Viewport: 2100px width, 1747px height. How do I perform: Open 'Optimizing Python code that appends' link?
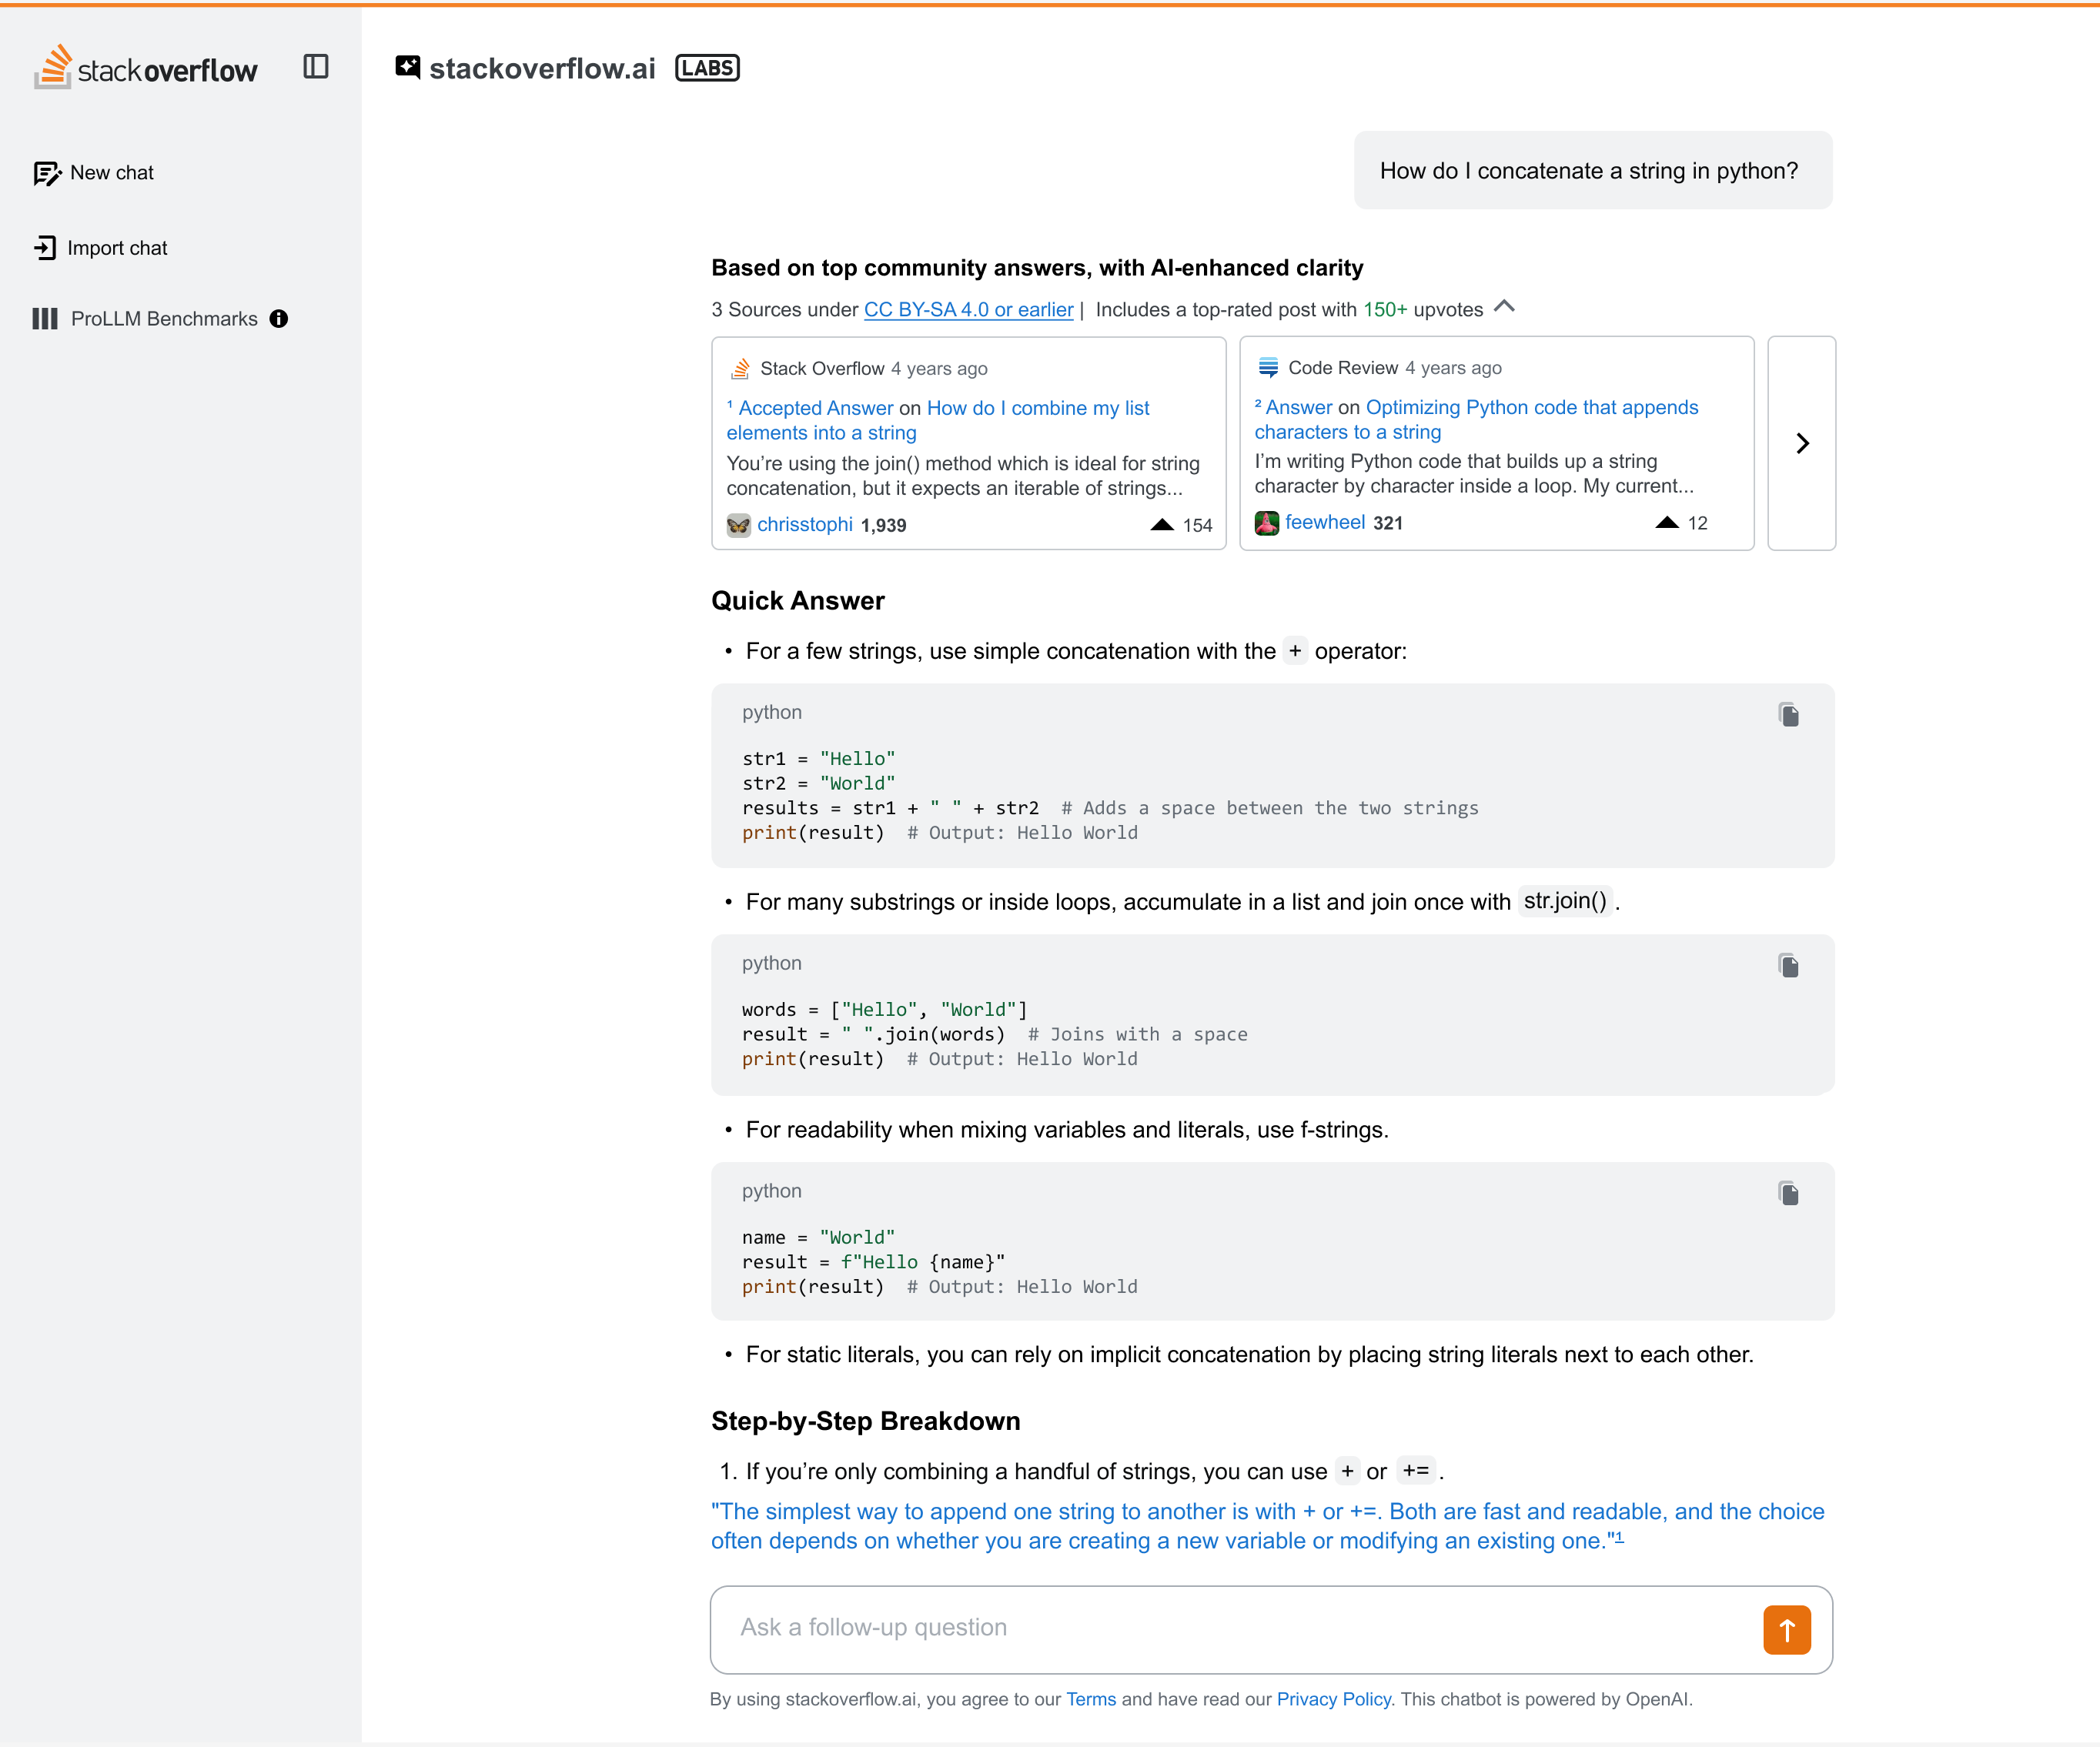[1530, 407]
